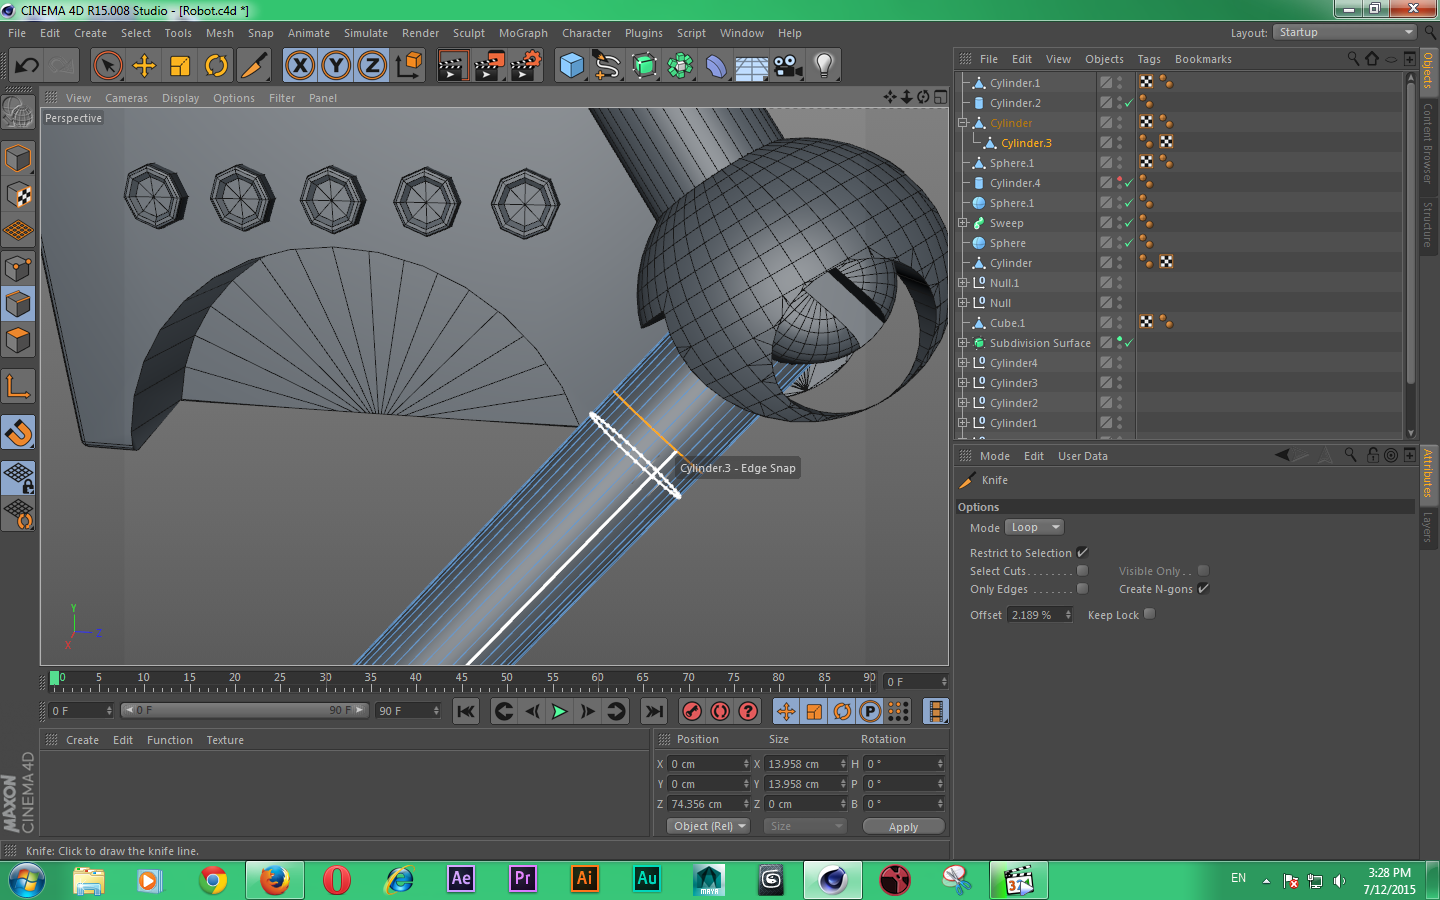Enable Keep Lock checkbox

pyautogui.click(x=1149, y=614)
